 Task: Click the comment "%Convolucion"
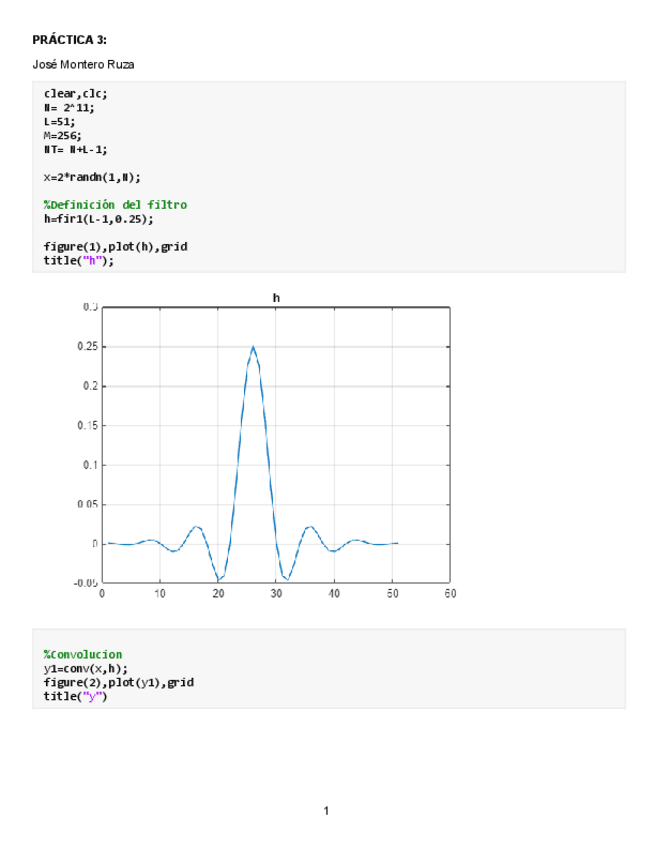click(83, 654)
